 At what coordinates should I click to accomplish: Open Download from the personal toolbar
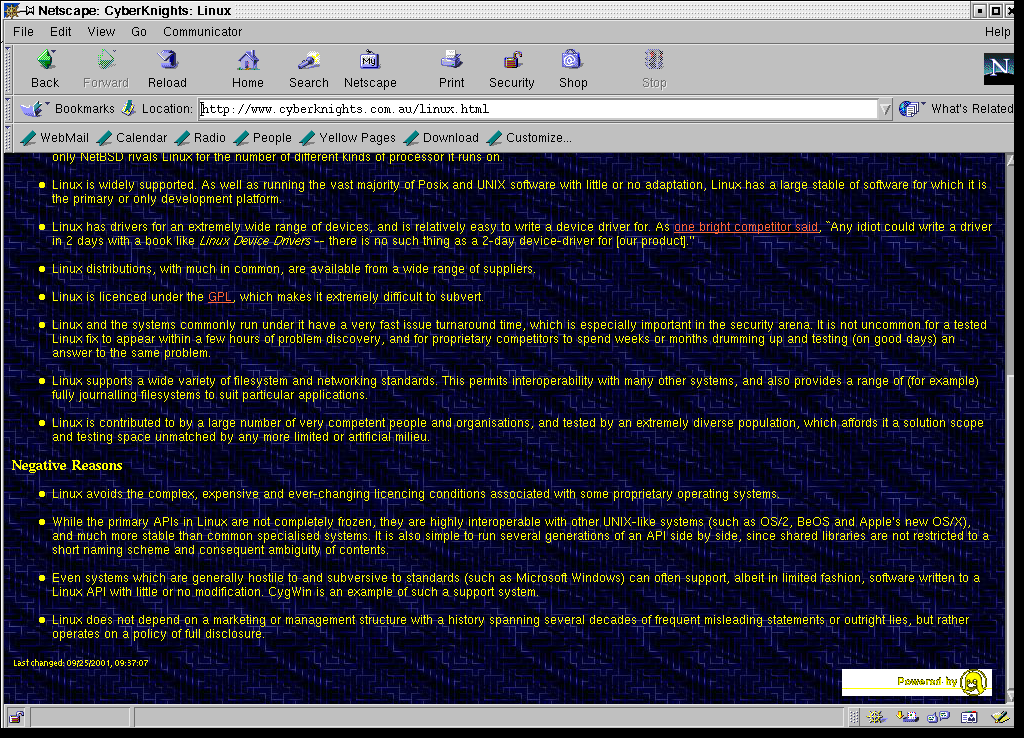(441, 138)
